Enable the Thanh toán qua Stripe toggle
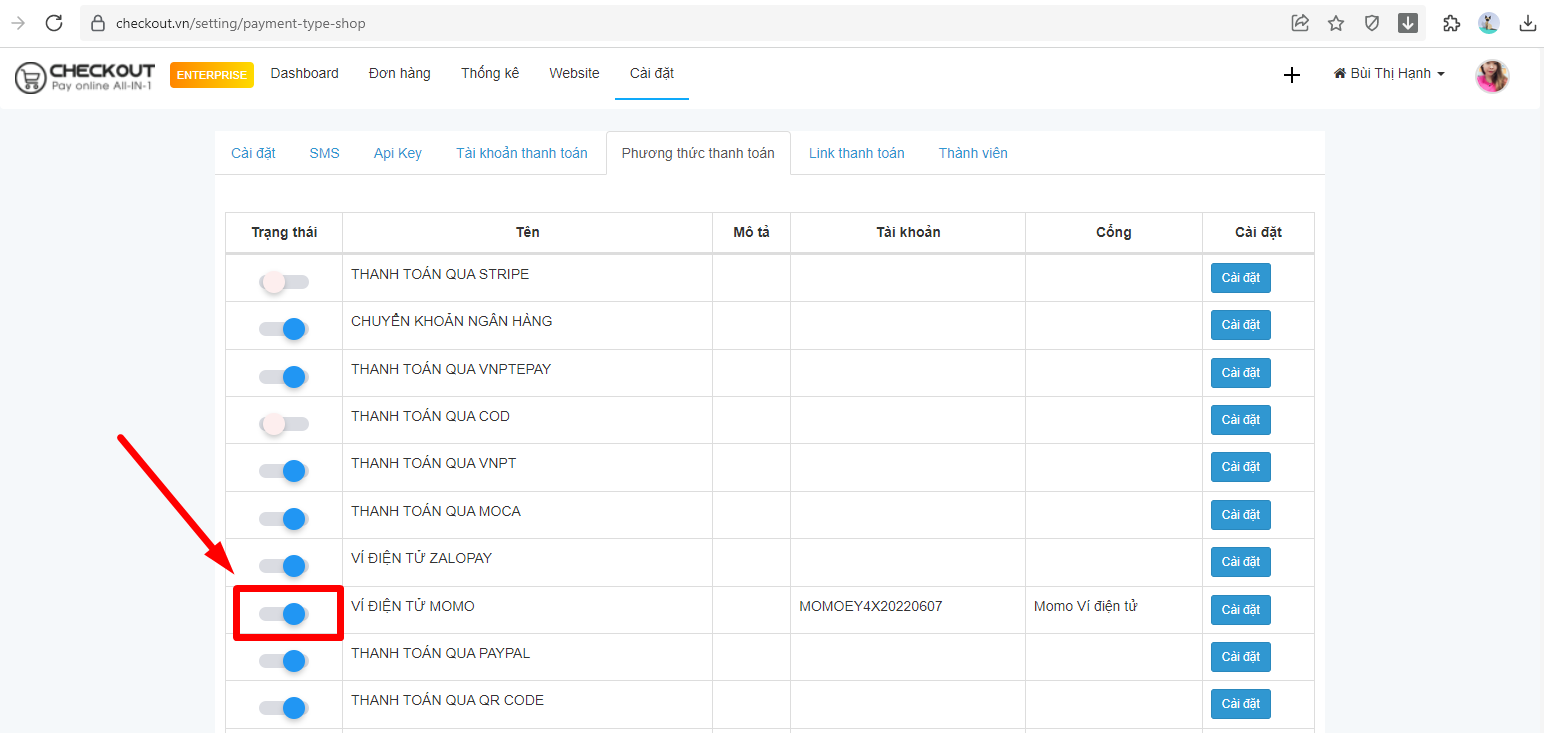 click(x=283, y=282)
